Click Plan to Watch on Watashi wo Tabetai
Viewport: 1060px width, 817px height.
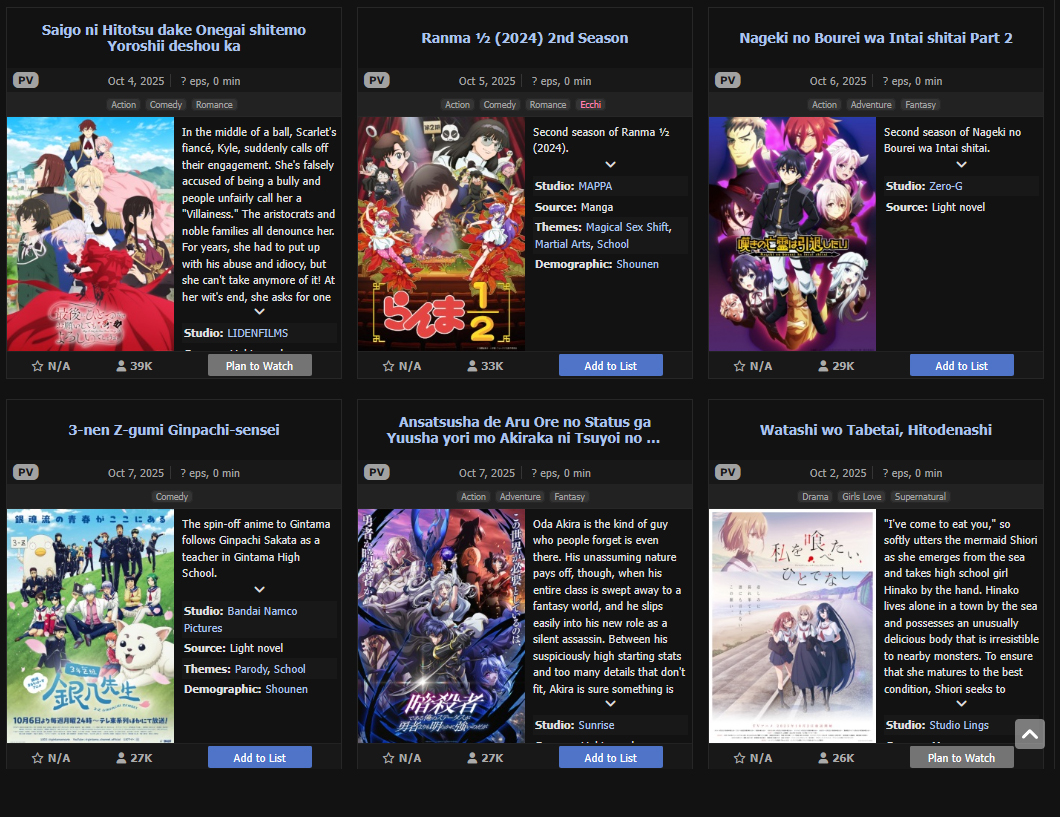[x=961, y=758]
